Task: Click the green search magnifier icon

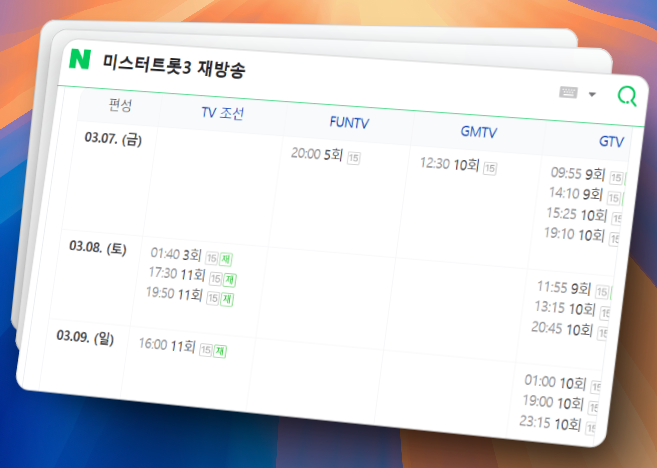Action: coord(627,96)
